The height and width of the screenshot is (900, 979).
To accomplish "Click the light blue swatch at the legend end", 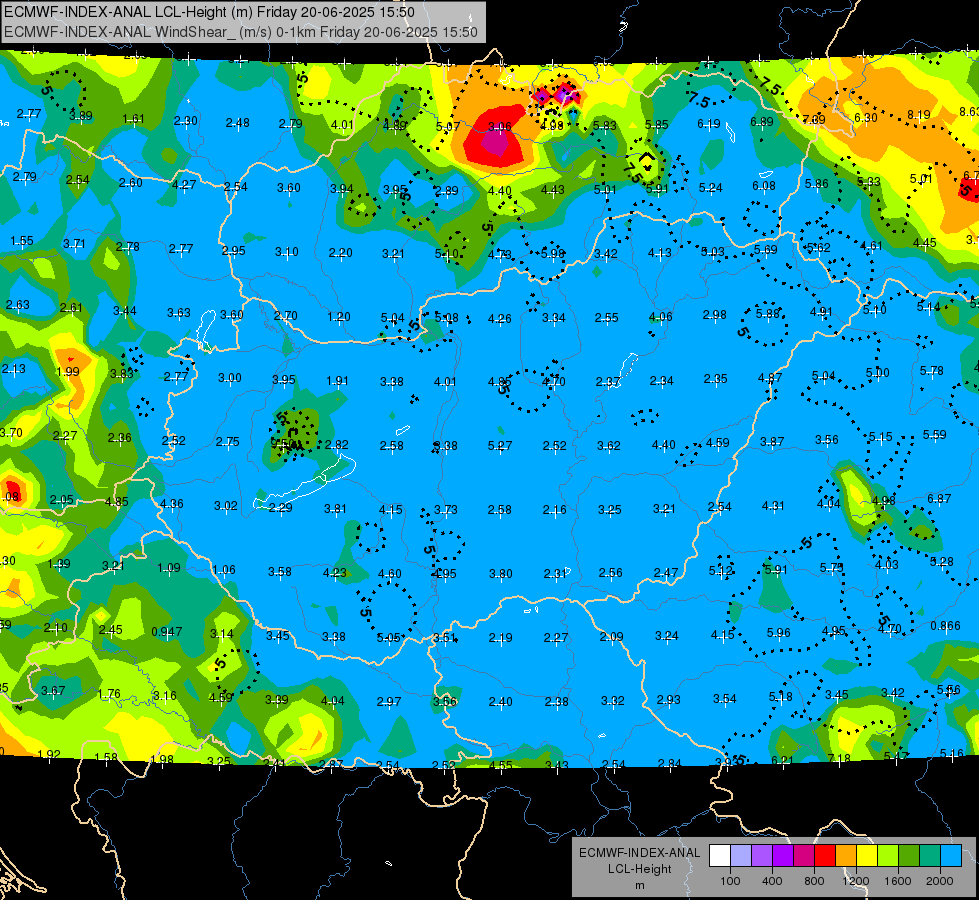I will click(x=951, y=855).
